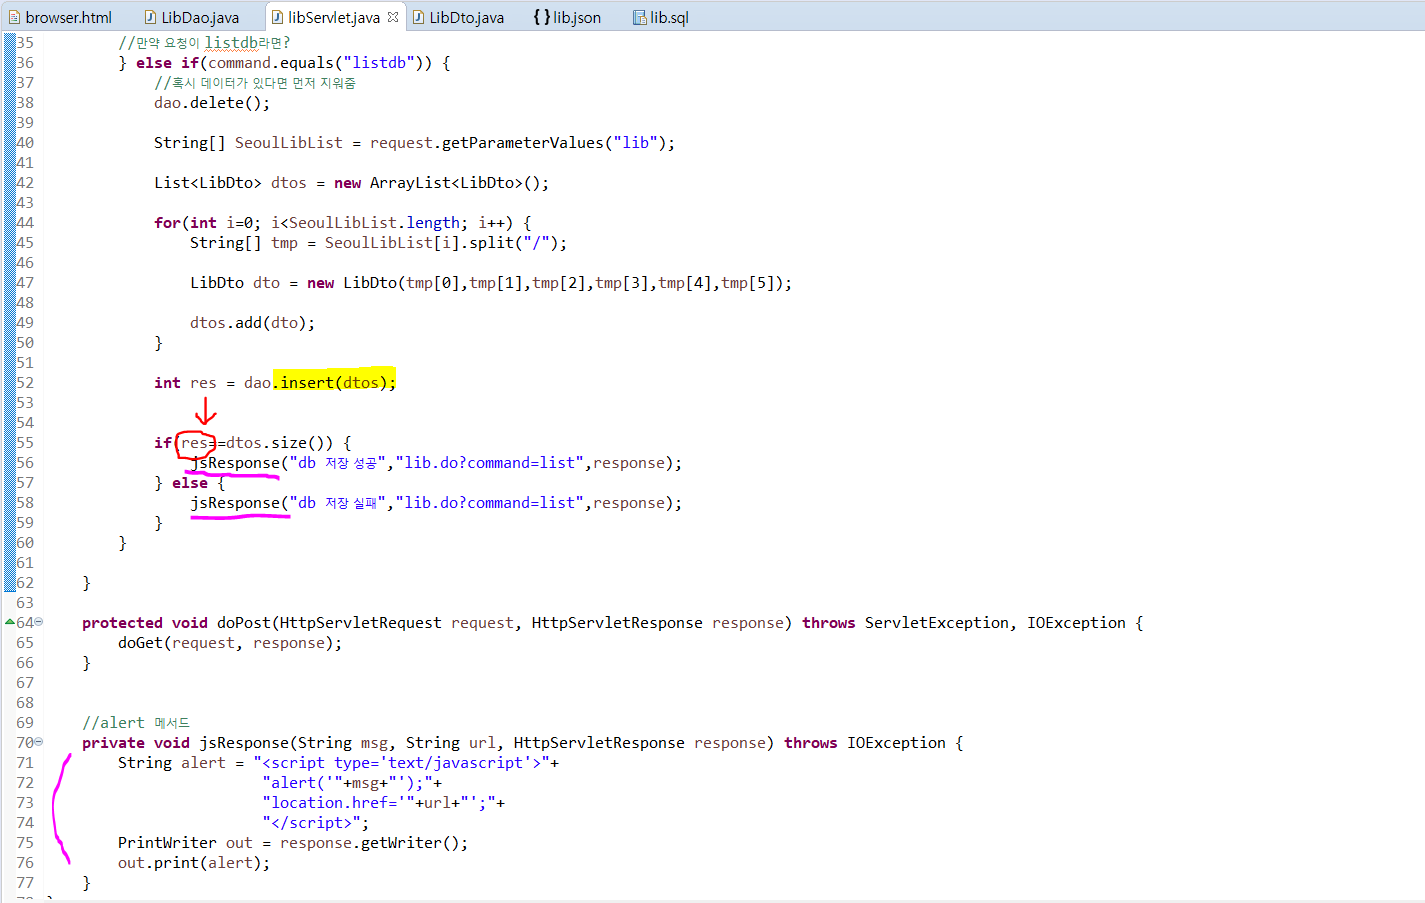Click the "db 저장 실패" string literal
The height and width of the screenshot is (903, 1425).
(338, 502)
